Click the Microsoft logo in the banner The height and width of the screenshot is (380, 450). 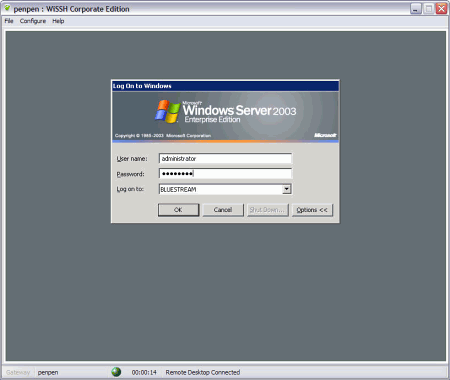click(x=325, y=135)
